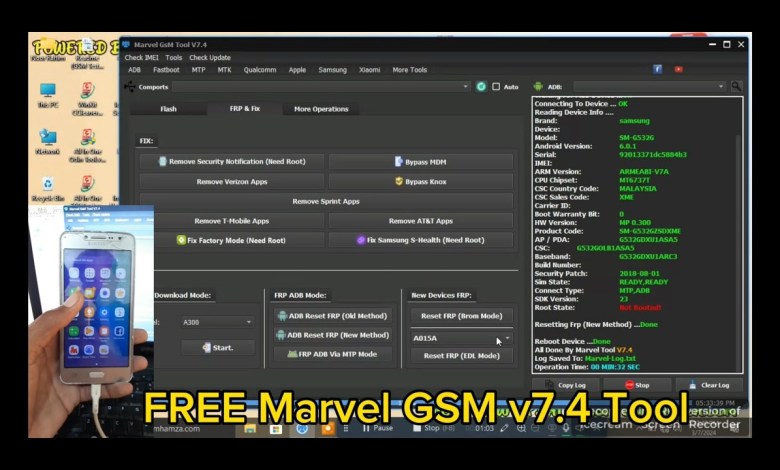Switch to the Samsung tab

pos(332,70)
